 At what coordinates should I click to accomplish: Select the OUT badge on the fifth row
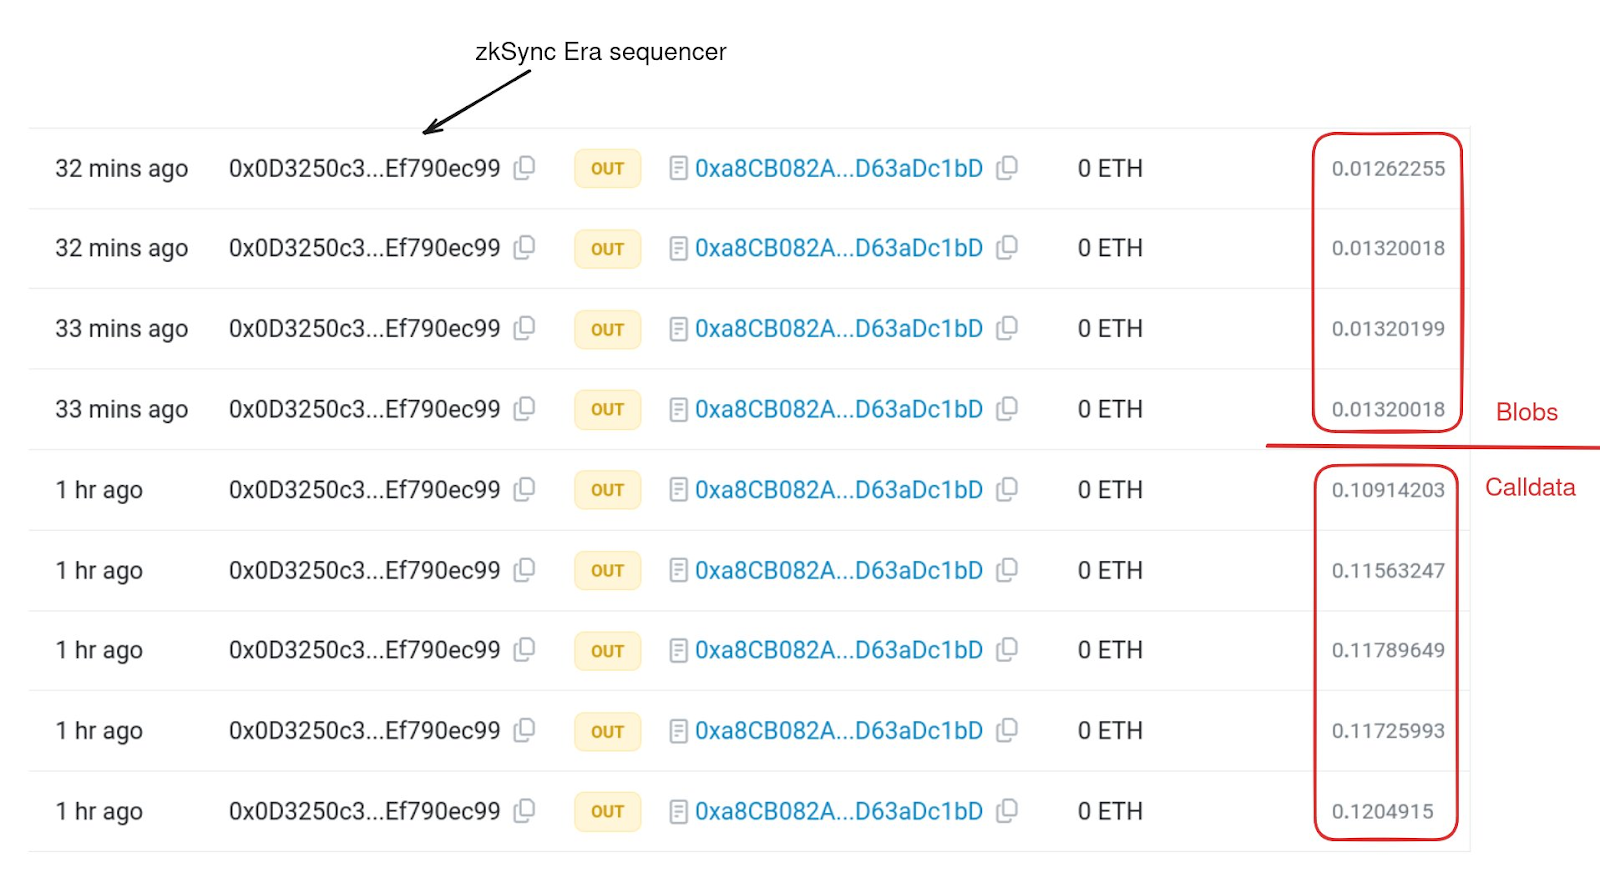(606, 490)
